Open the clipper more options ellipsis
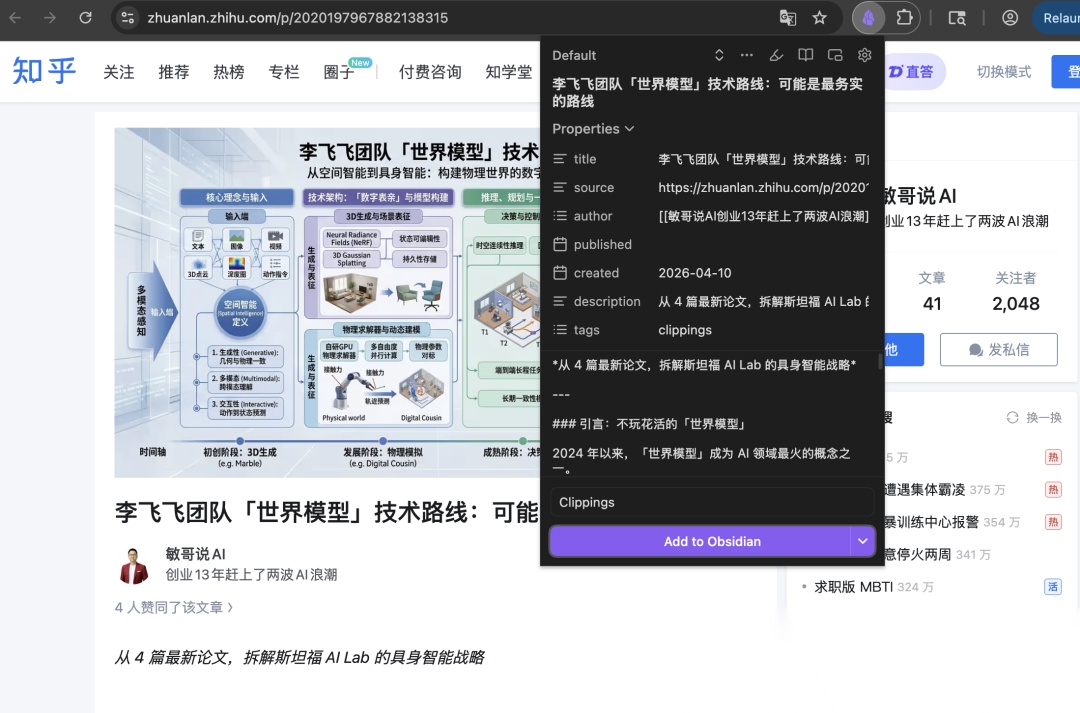This screenshot has width=1080, height=713. [x=747, y=55]
